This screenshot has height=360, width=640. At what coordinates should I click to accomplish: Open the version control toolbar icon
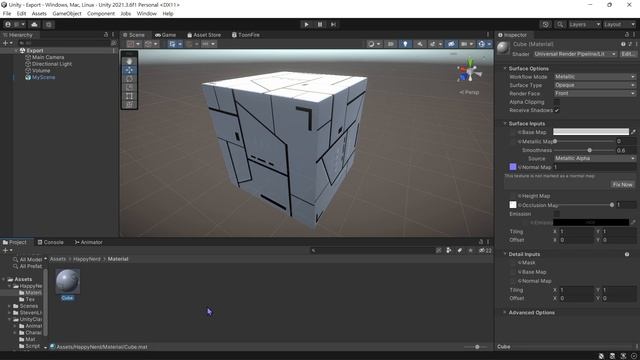pos(49,24)
